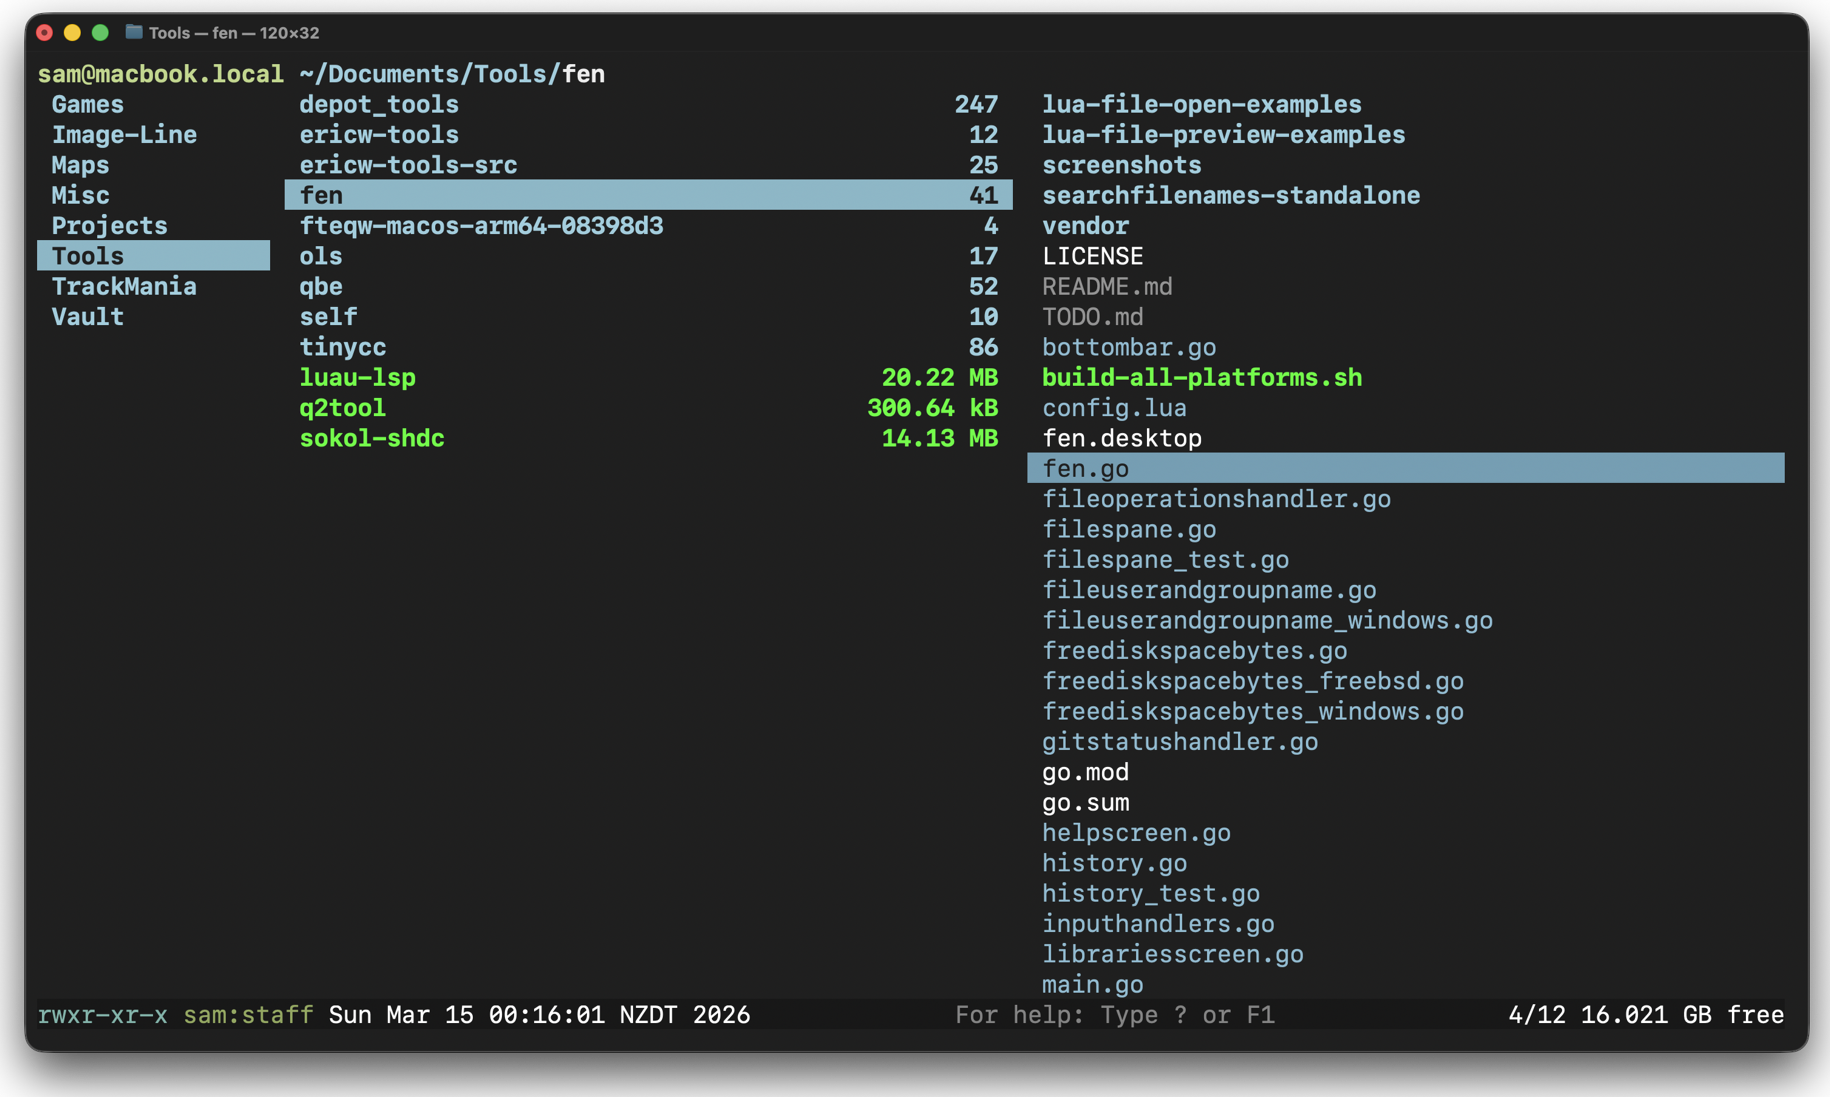This screenshot has width=1830, height=1097.
Task: Select freediskspacebytes_freebsd.go
Action: pyautogui.click(x=1253, y=680)
